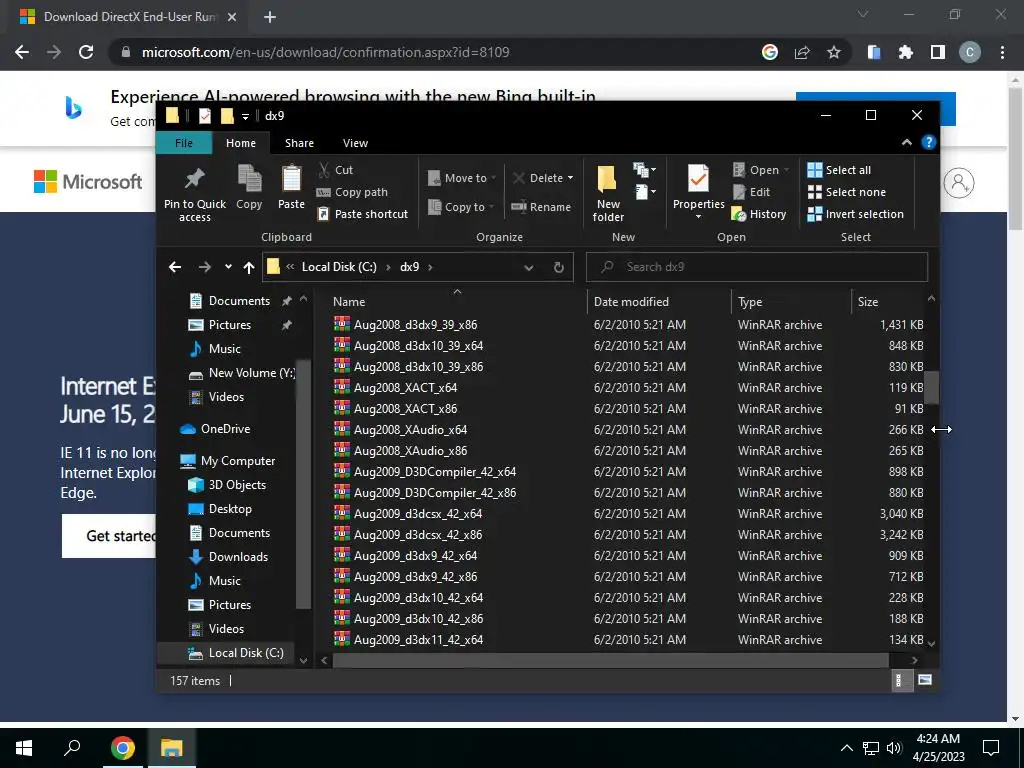Click Paste shortcut in the ribbon
This screenshot has height=768, width=1024.
[x=363, y=214]
